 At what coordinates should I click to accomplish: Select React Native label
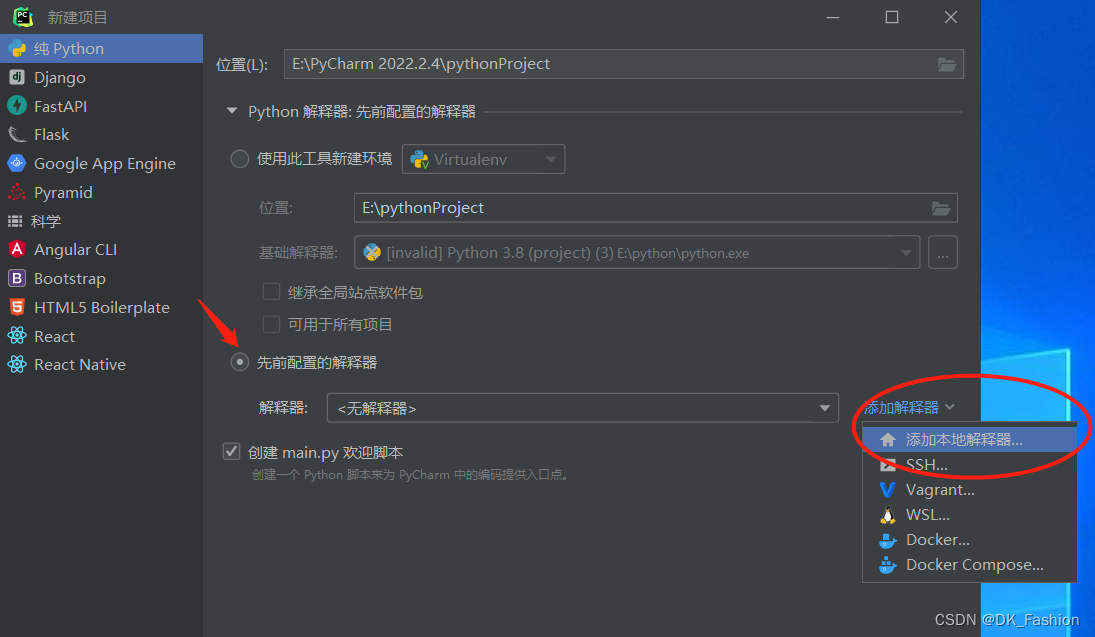(80, 365)
